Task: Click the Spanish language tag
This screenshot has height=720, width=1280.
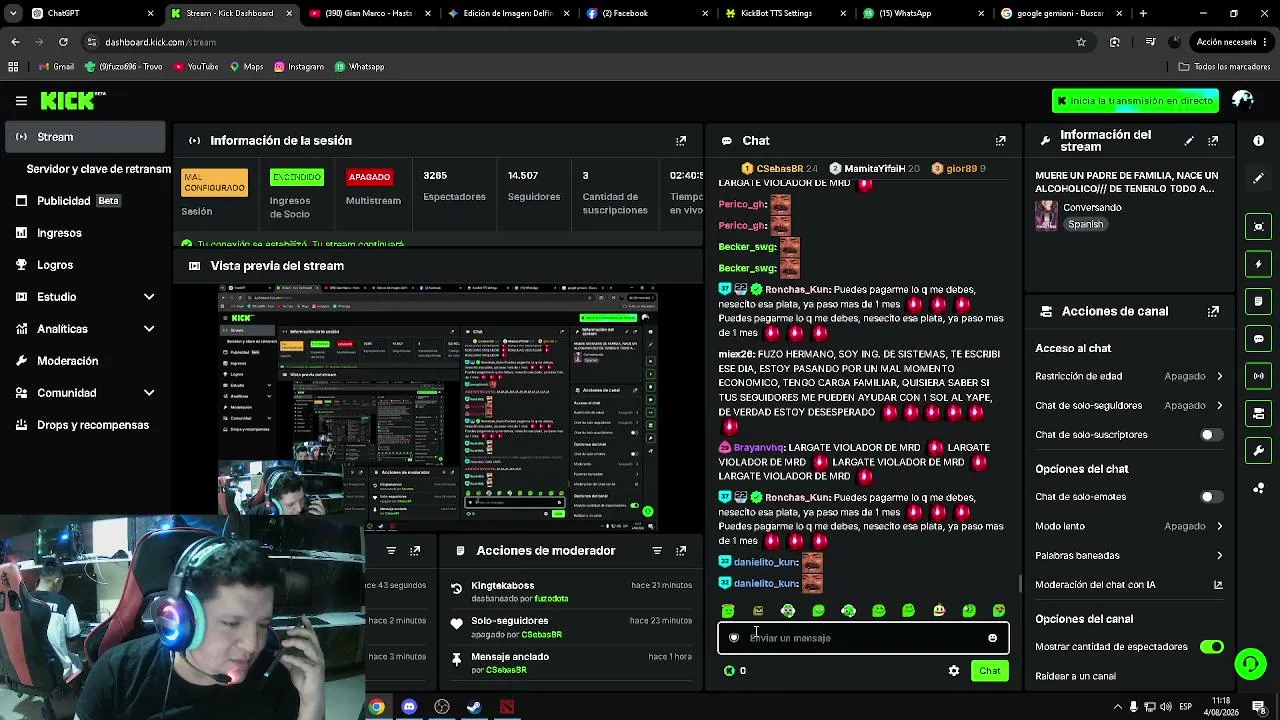Action: coord(1085,225)
